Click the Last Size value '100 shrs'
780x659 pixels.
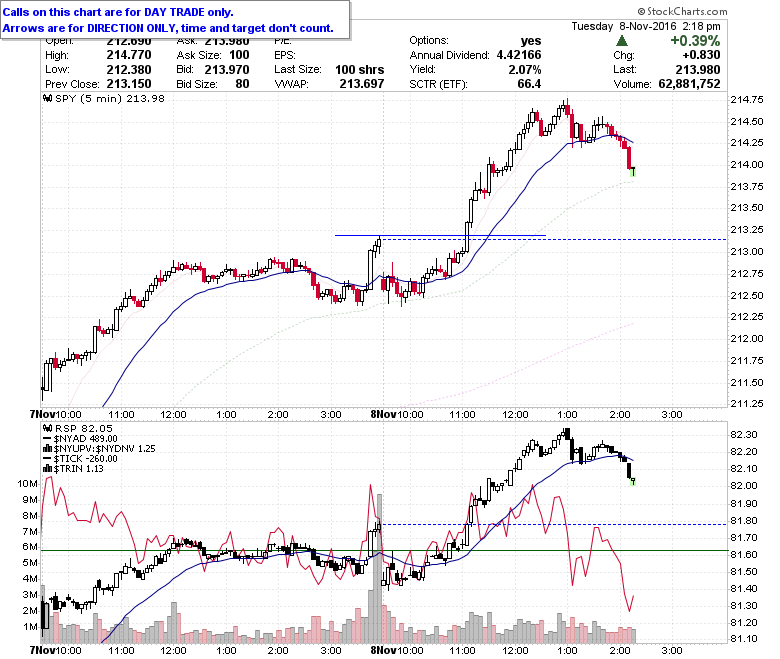point(360,70)
